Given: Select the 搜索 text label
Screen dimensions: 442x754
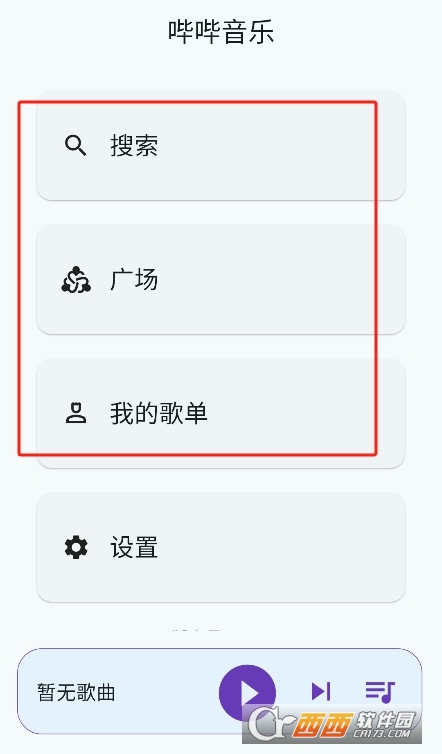Looking at the screenshot, I should point(134,145).
